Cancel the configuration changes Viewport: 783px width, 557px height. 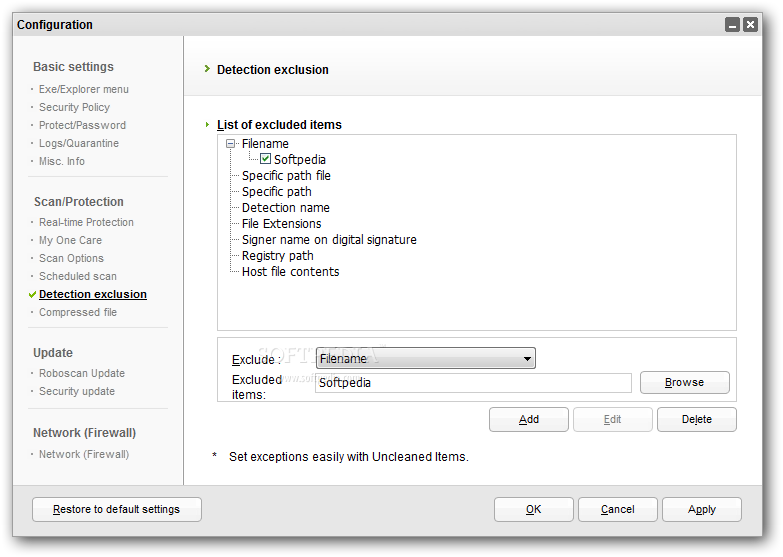[x=618, y=509]
